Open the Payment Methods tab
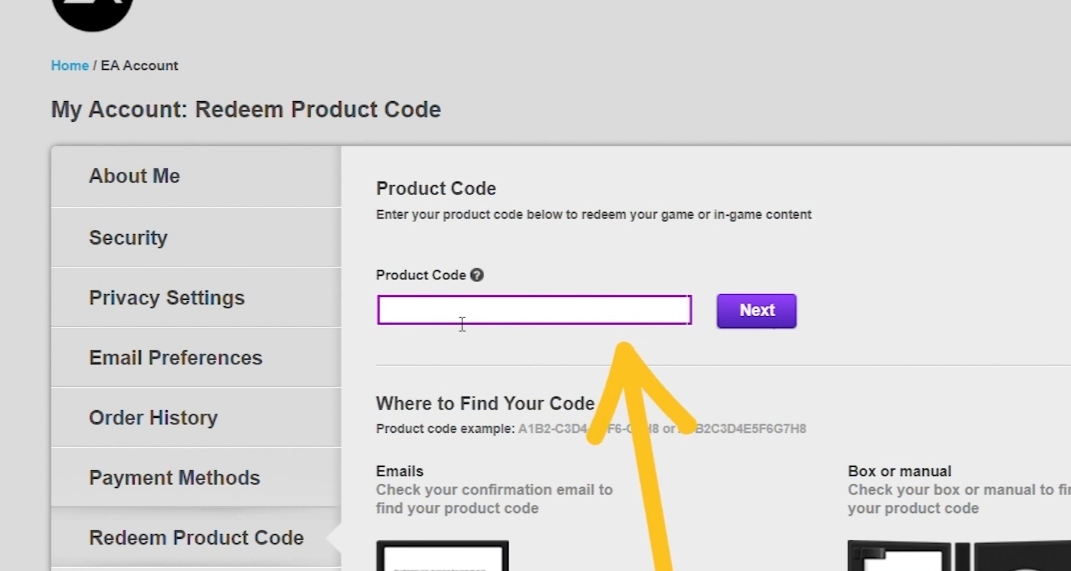Viewport: 1071px width, 571px height. pyautogui.click(x=175, y=478)
